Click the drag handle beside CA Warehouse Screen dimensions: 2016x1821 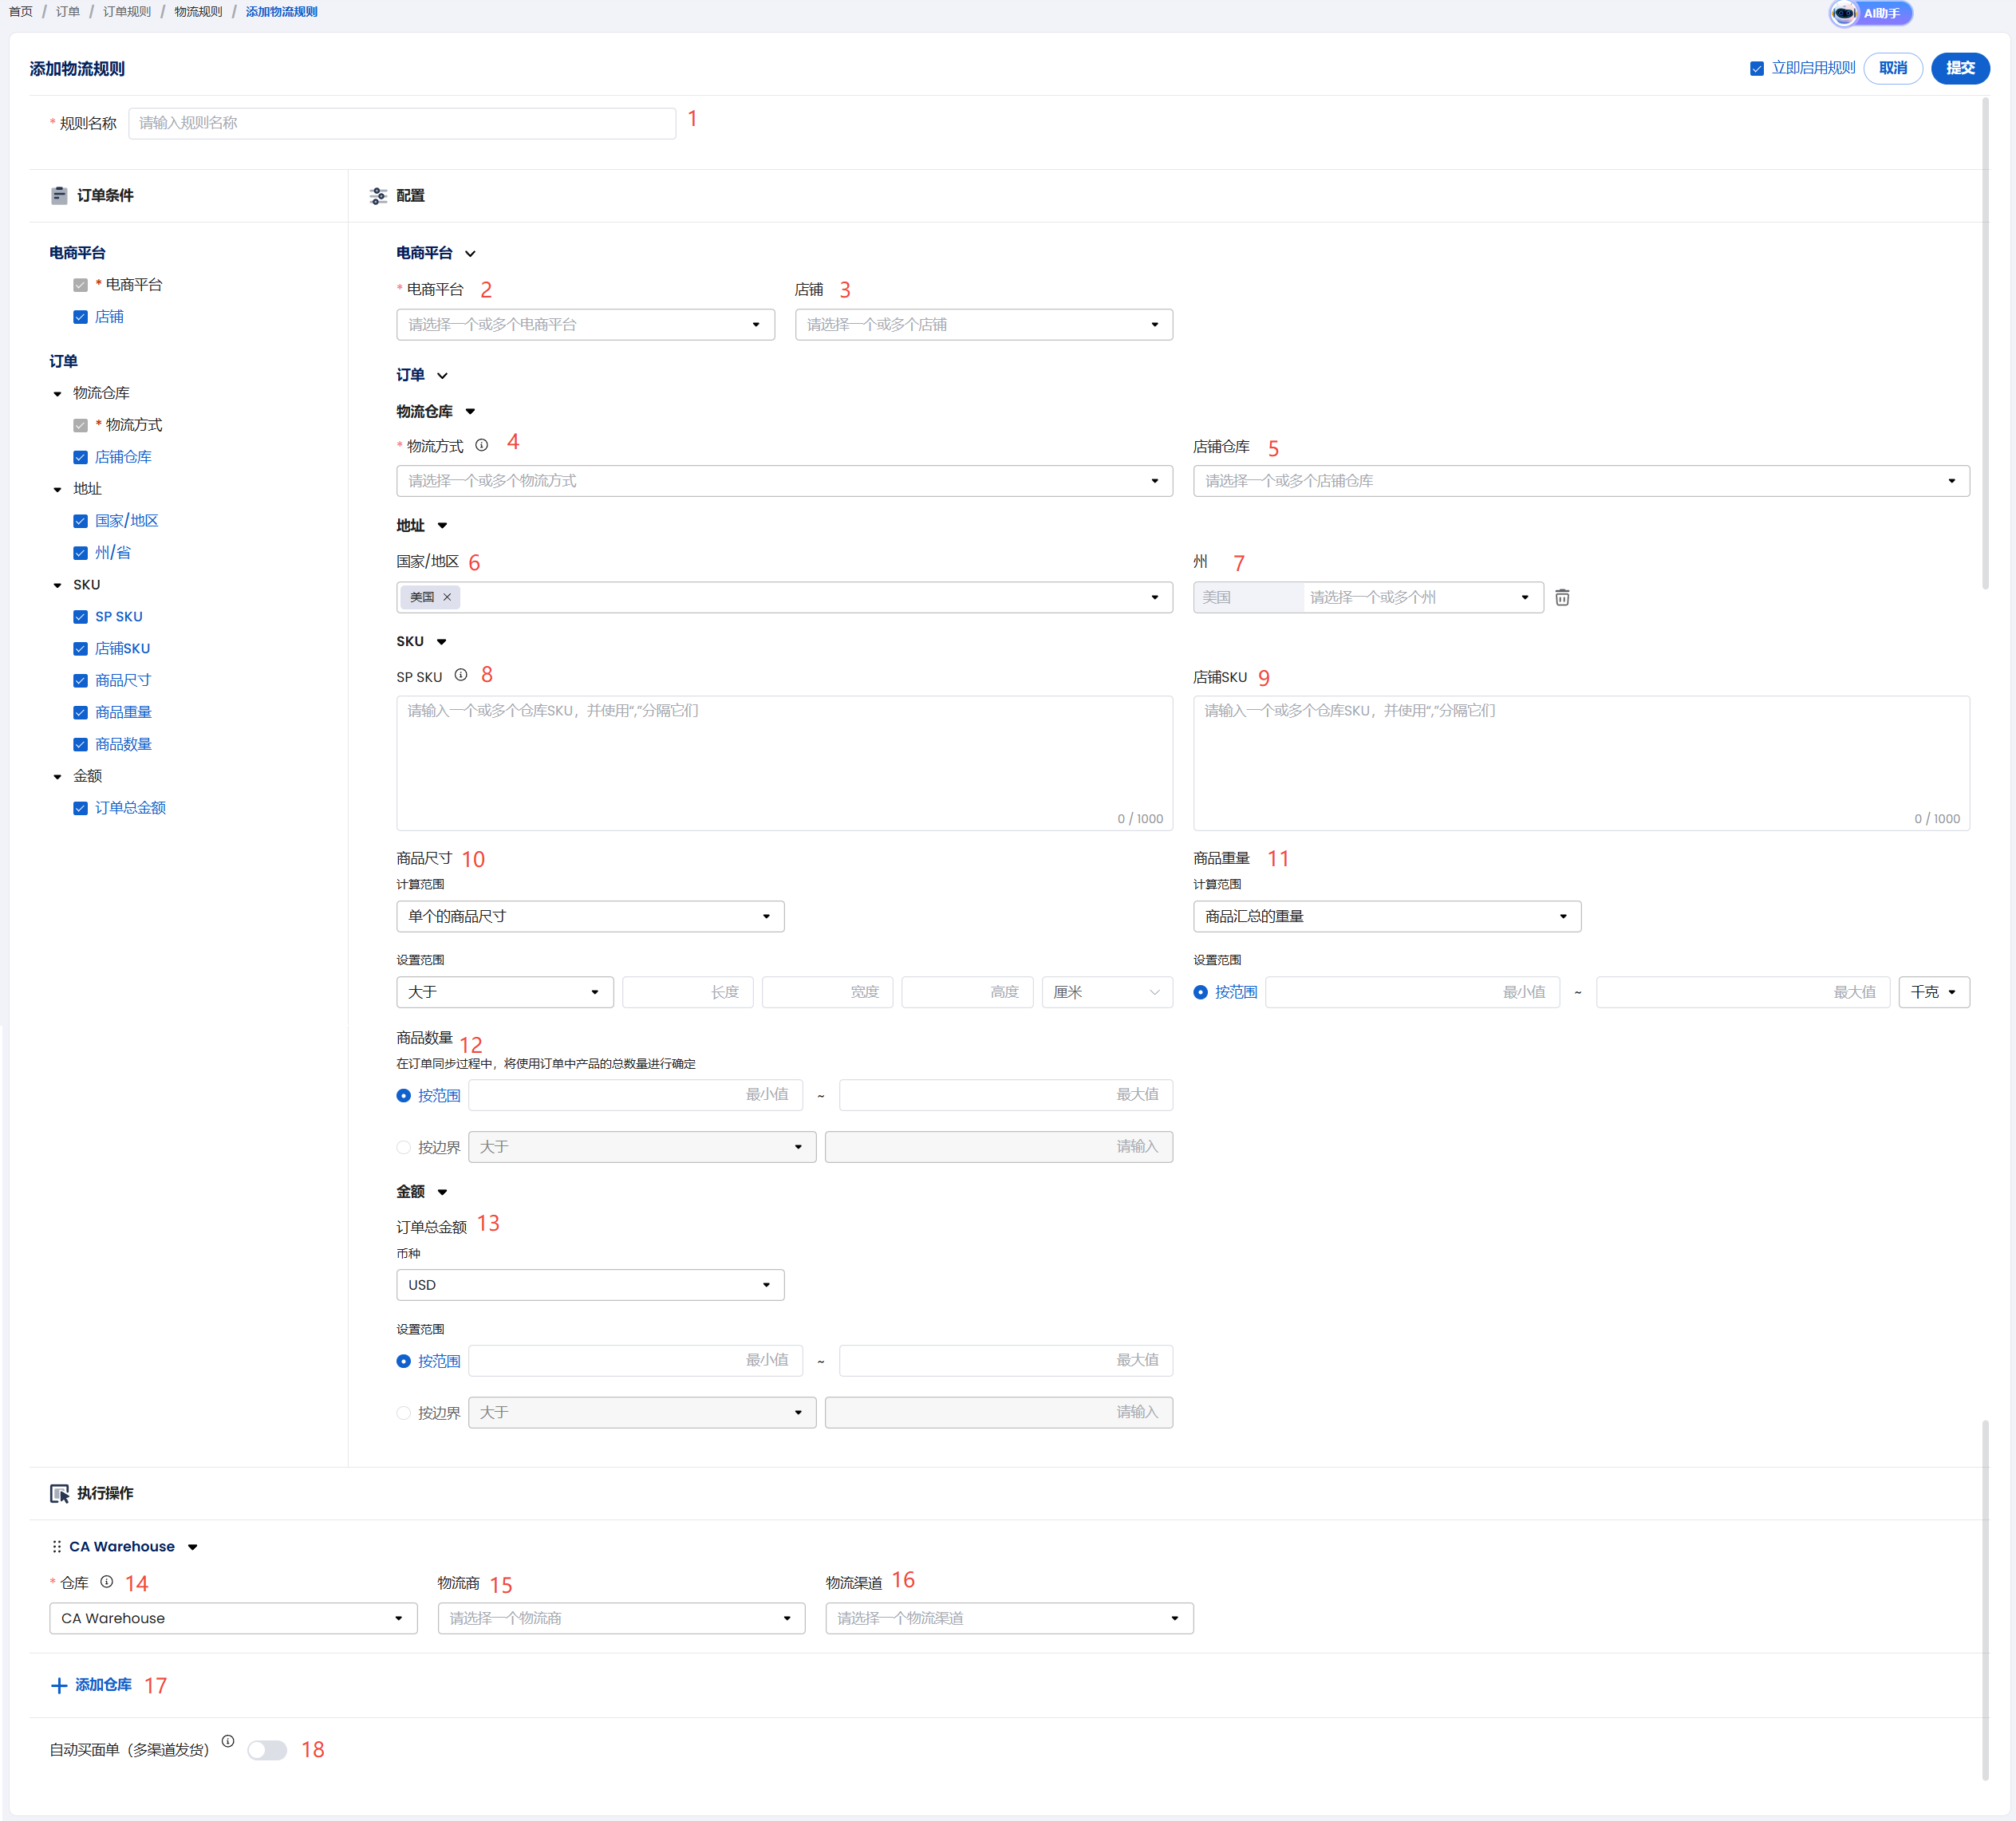tap(57, 1546)
